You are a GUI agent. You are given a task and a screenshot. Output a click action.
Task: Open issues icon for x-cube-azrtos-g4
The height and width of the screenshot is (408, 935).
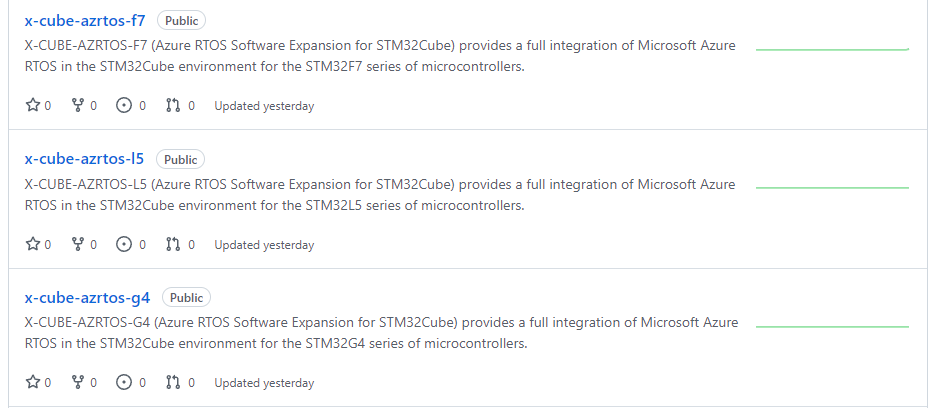(x=125, y=383)
